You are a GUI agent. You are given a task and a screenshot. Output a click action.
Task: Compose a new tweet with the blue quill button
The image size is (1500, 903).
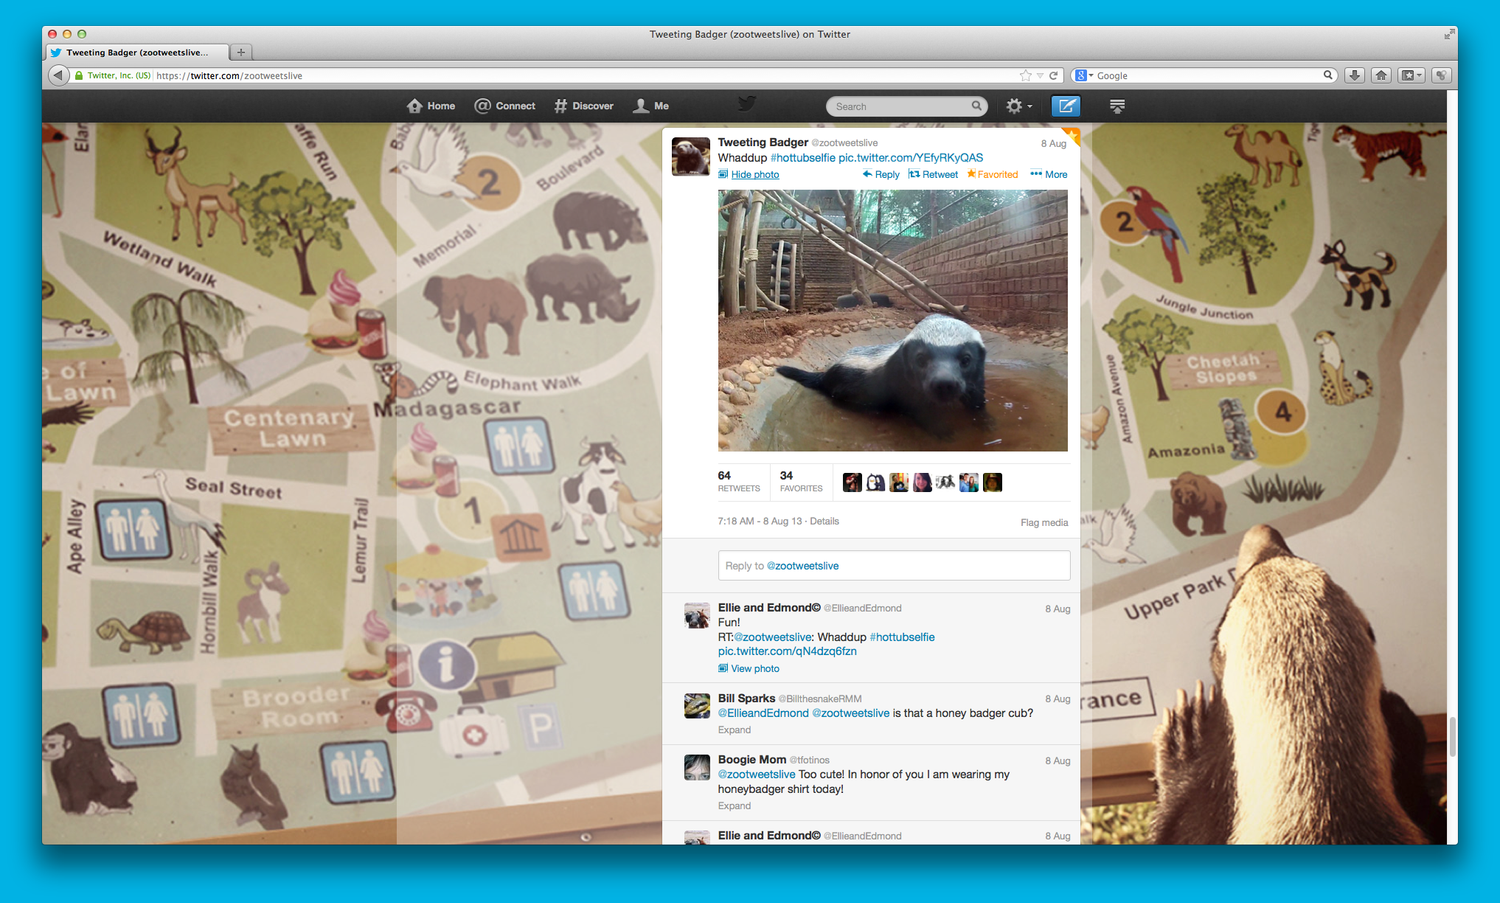tap(1067, 106)
